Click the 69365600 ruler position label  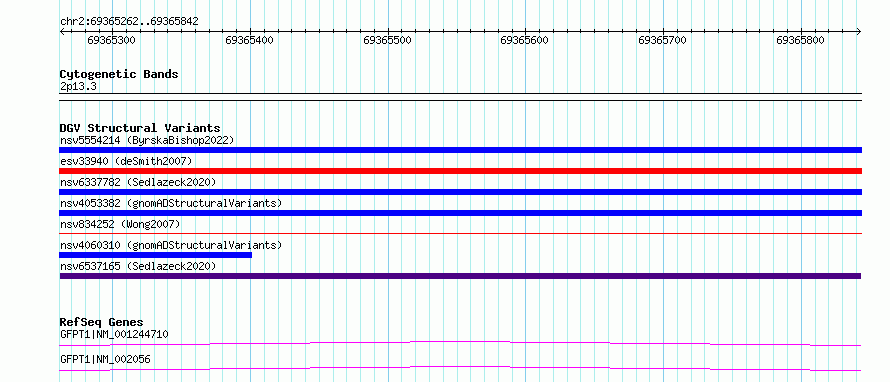click(524, 40)
